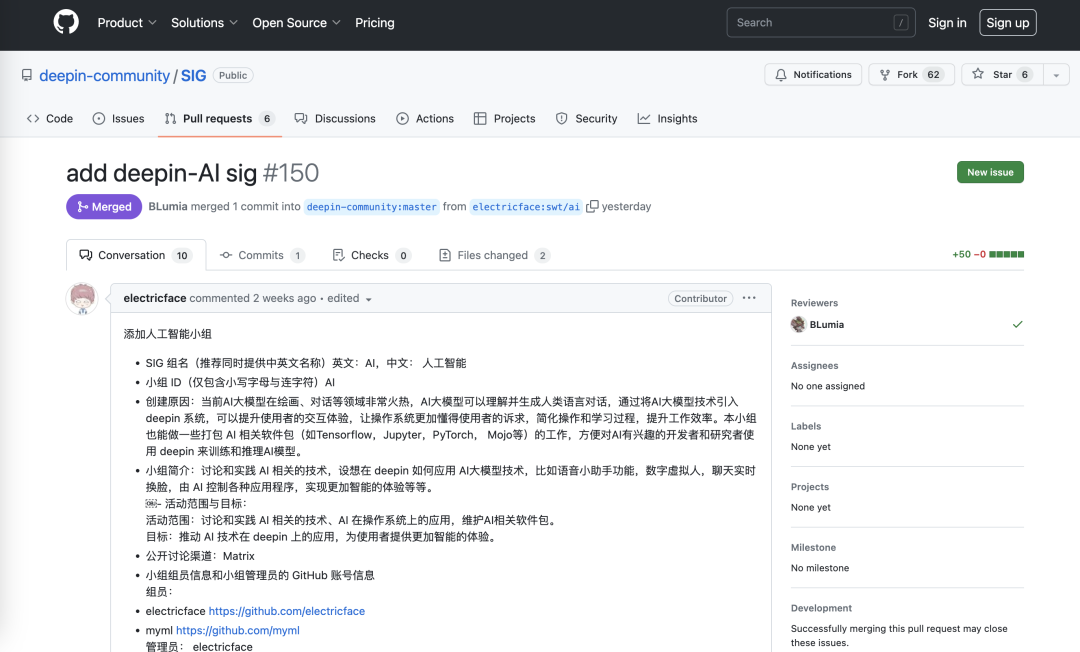This screenshot has width=1080, height=652.
Task: Open the deepin-community organization link
Action: click(x=104, y=76)
